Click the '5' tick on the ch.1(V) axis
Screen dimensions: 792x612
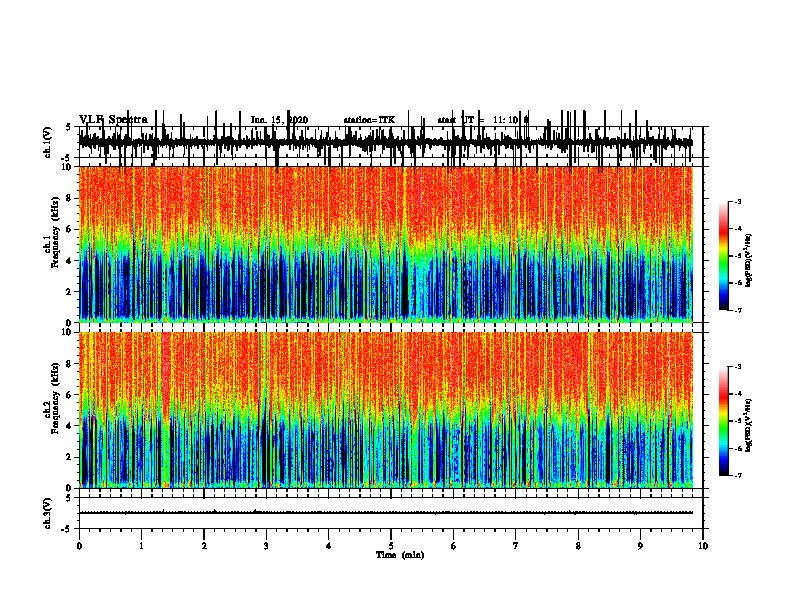(x=68, y=127)
